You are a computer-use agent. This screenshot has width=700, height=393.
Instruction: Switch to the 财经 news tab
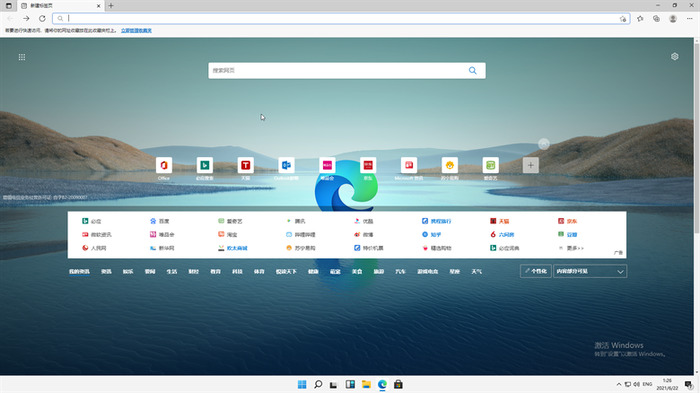[x=193, y=272]
